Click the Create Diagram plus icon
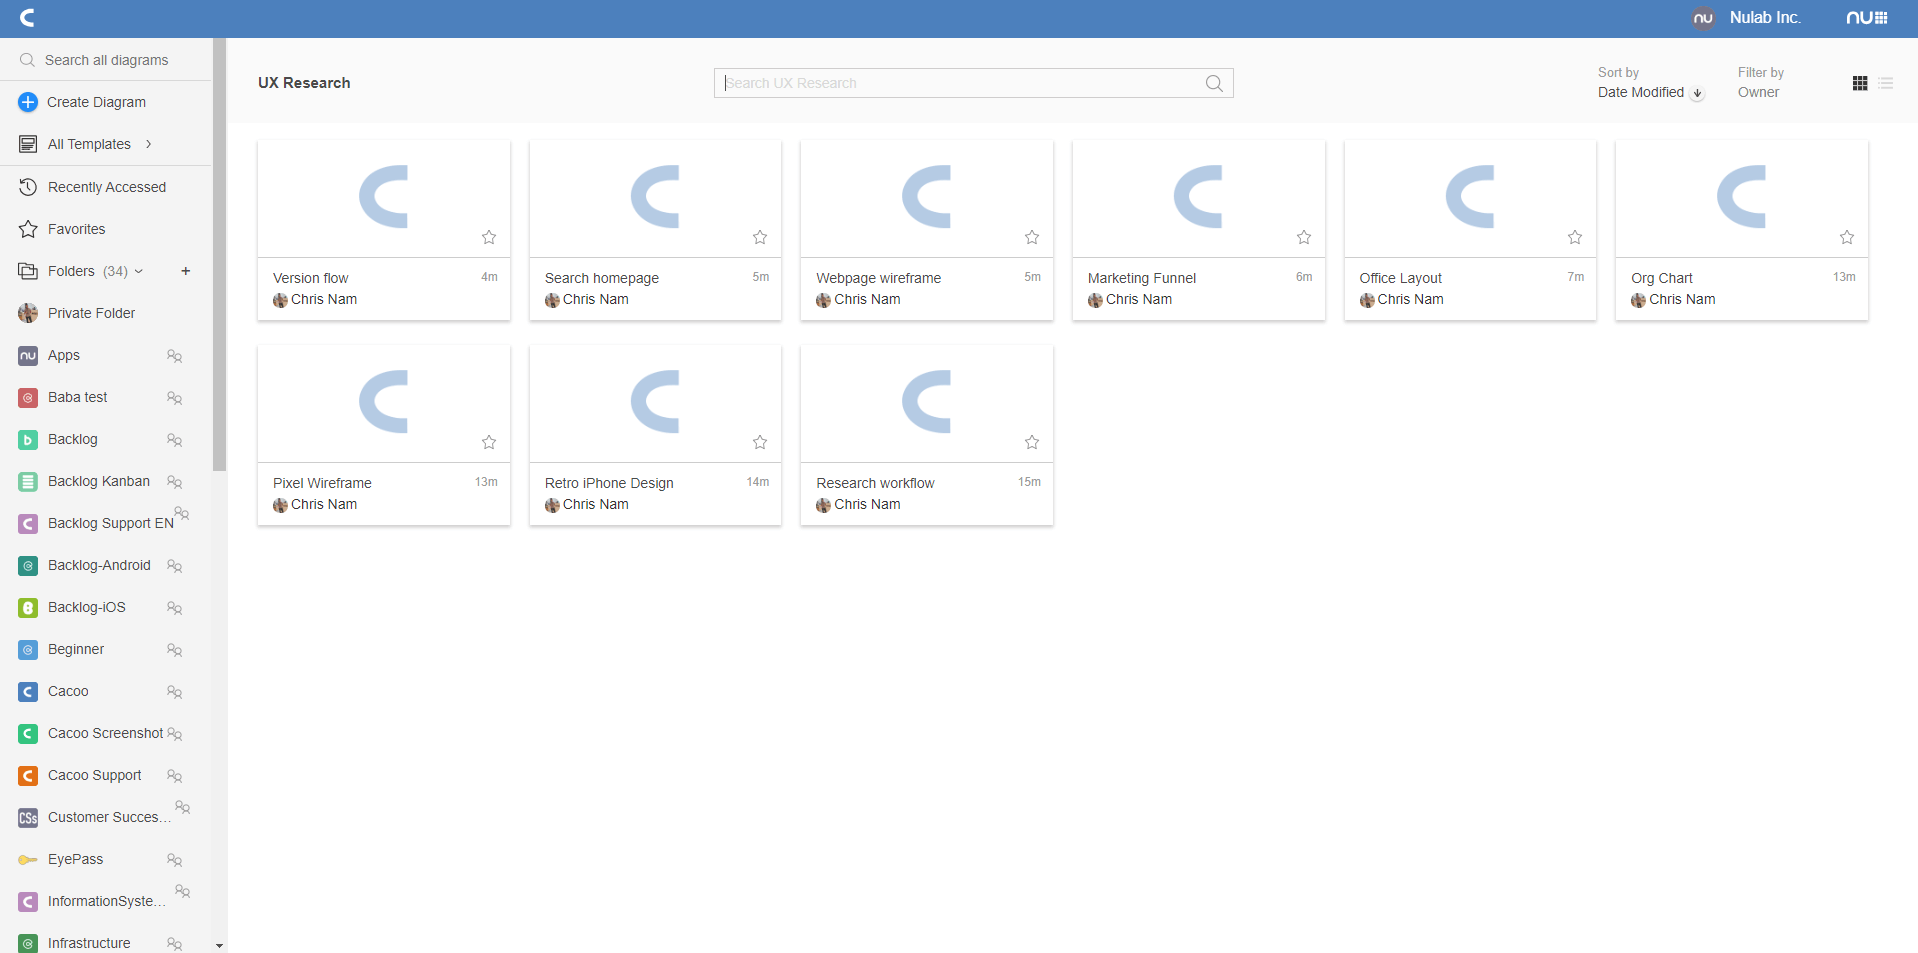The height and width of the screenshot is (953, 1918). tap(28, 102)
